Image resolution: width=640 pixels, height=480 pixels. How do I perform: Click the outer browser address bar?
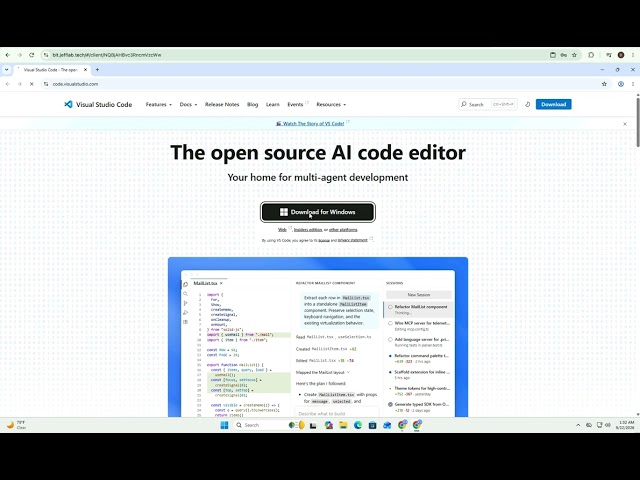click(294, 55)
